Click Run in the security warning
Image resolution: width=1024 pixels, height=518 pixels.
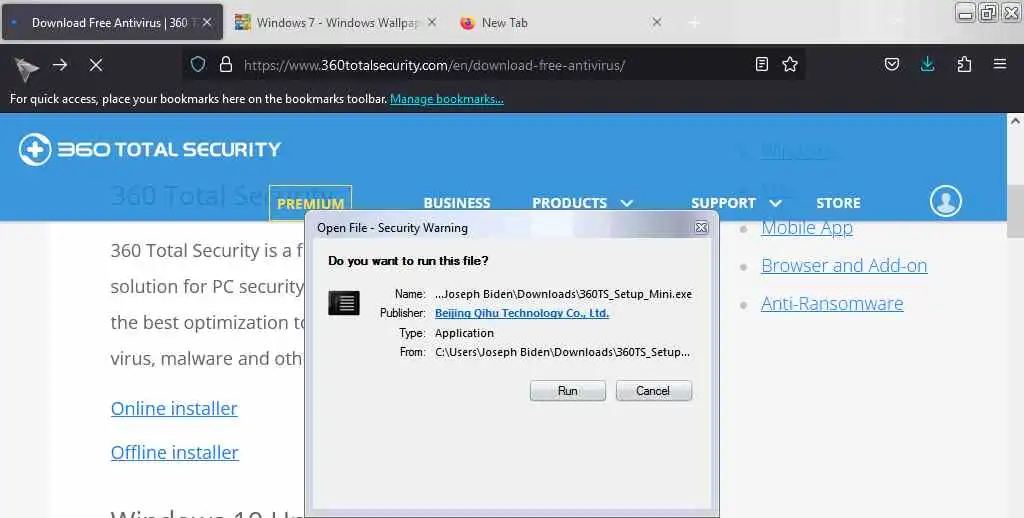point(568,391)
